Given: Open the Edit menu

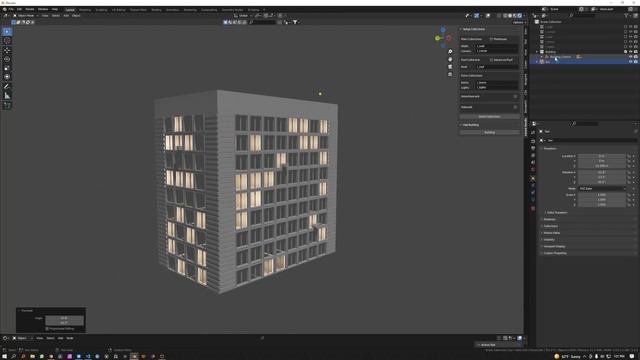Looking at the screenshot, I should point(19,9).
